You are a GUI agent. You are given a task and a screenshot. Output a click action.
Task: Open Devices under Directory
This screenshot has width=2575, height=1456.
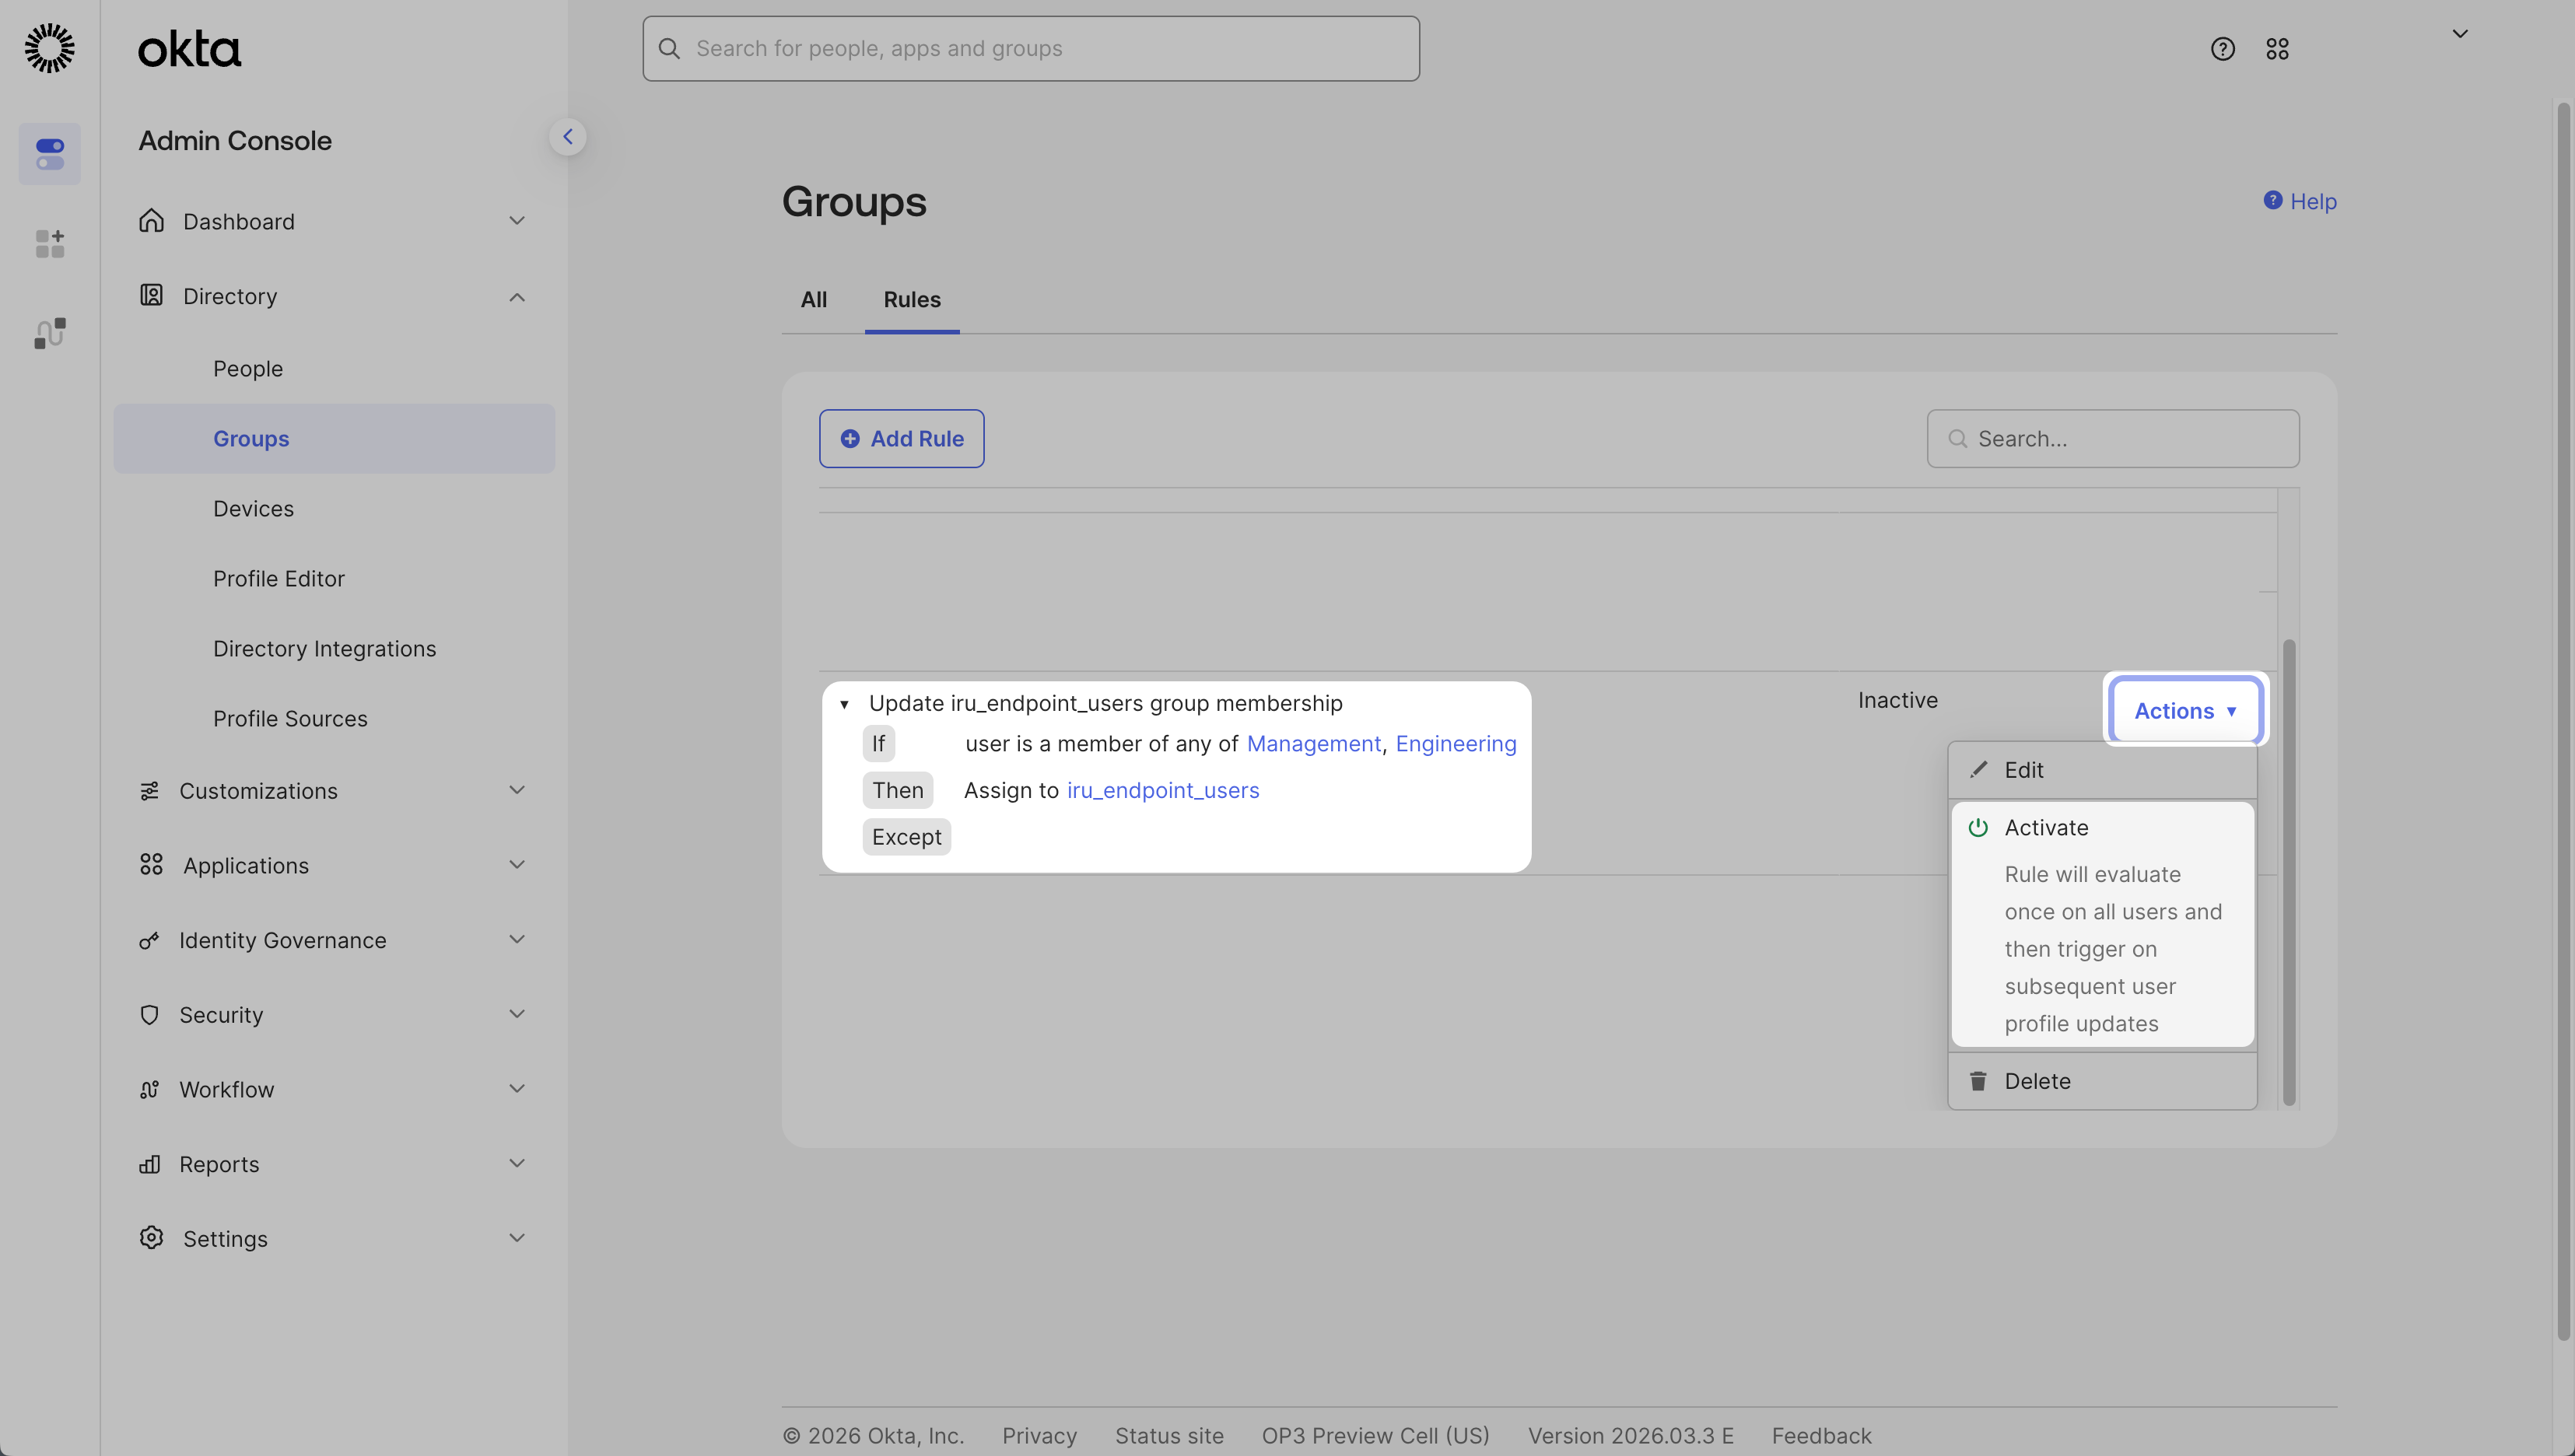253,508
